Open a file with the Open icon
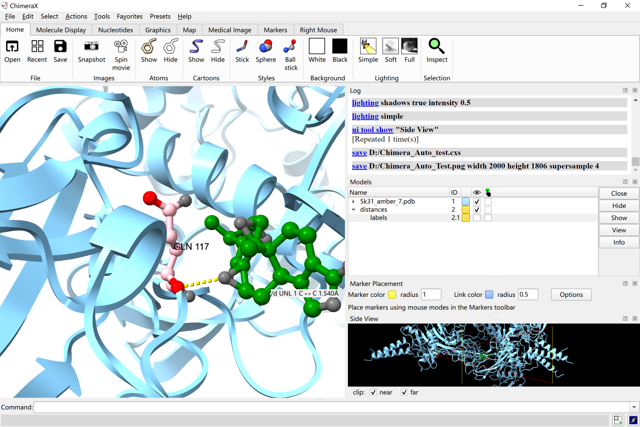This screenshot has width=640, height=427. 12,51
